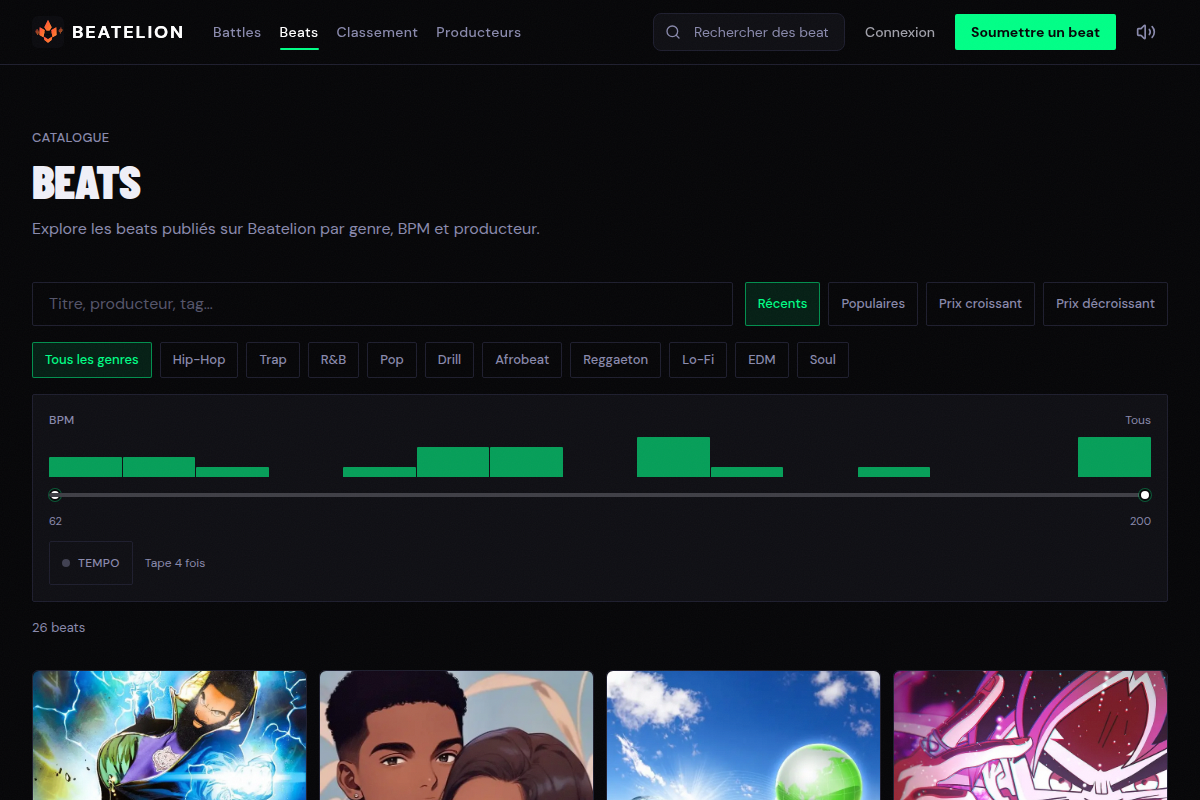The height and width of the screenshot is (800, 1200).
Task: Click the Tous BPM reset label
Action: (1138, 420)
